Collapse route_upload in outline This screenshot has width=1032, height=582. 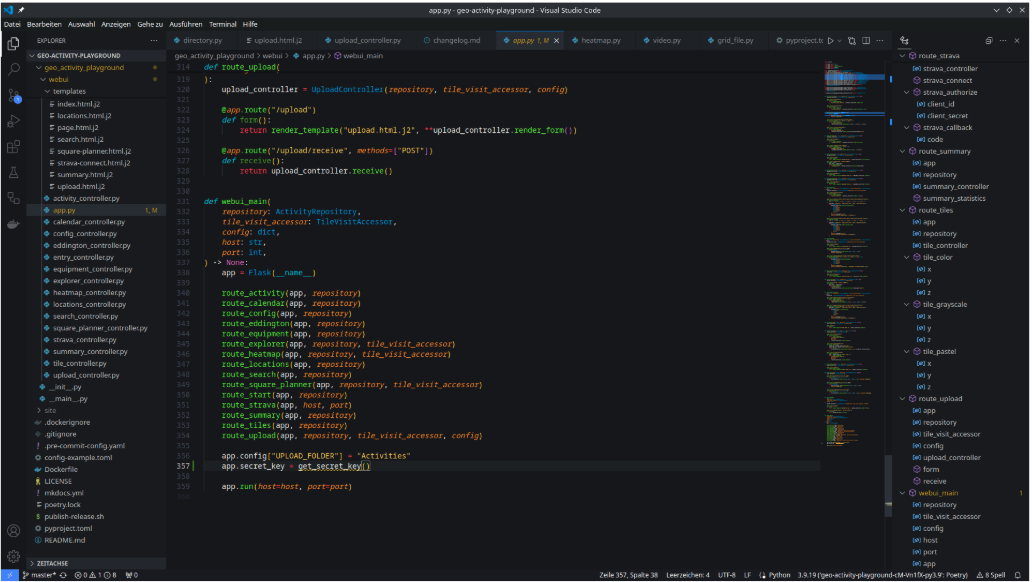[x=902, y=399]
